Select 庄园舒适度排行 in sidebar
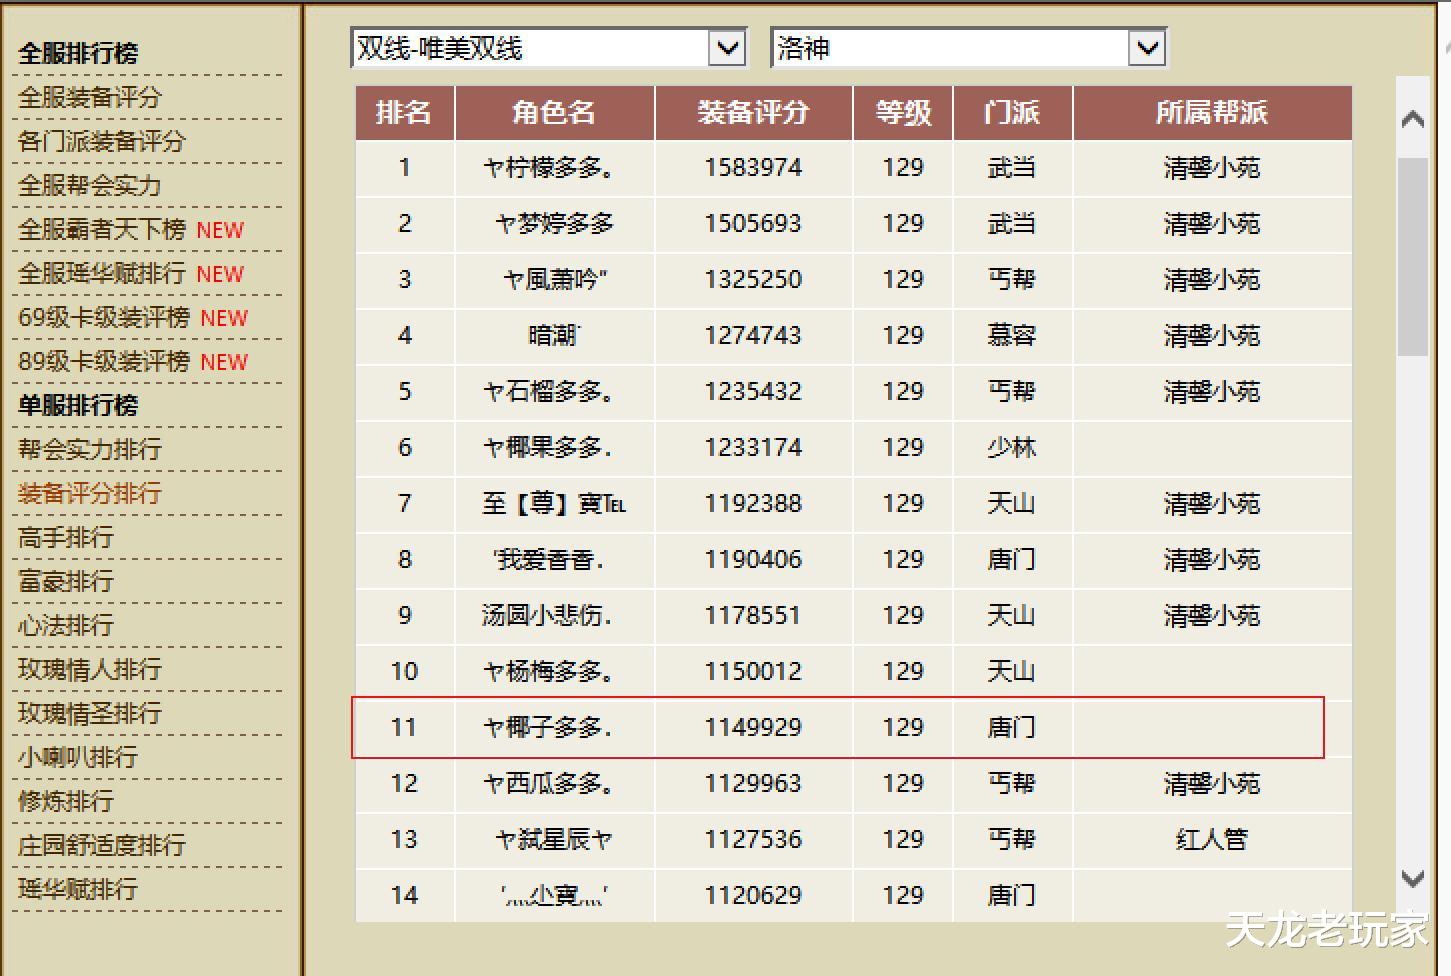 102,845
